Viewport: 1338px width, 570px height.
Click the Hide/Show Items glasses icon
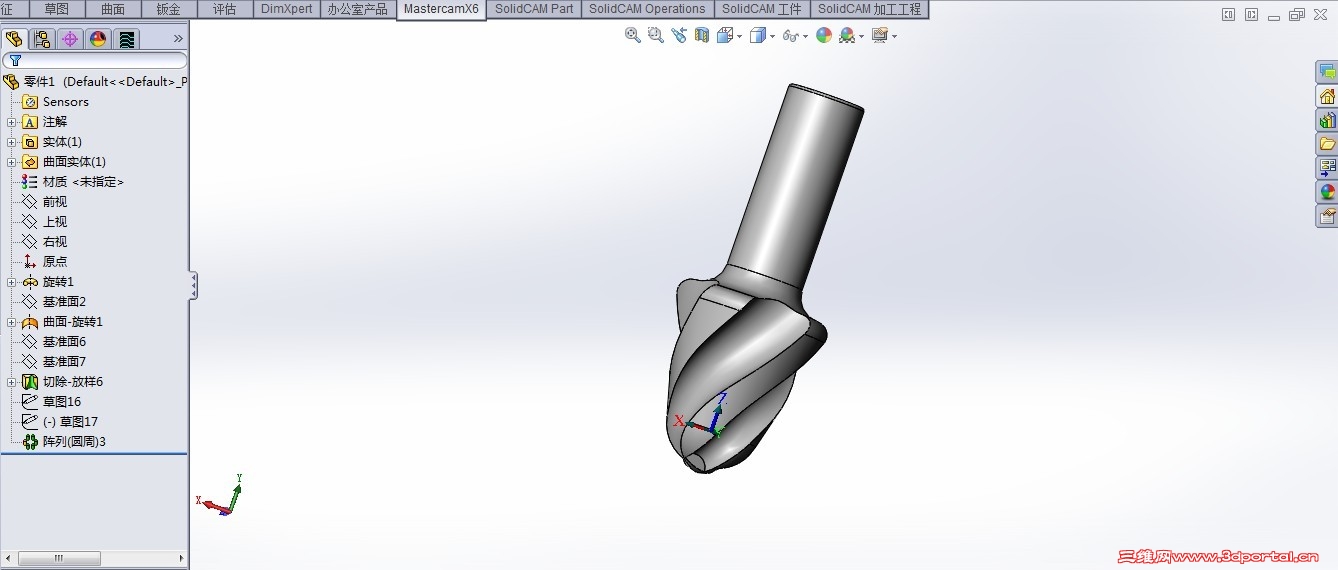point(790,35)
